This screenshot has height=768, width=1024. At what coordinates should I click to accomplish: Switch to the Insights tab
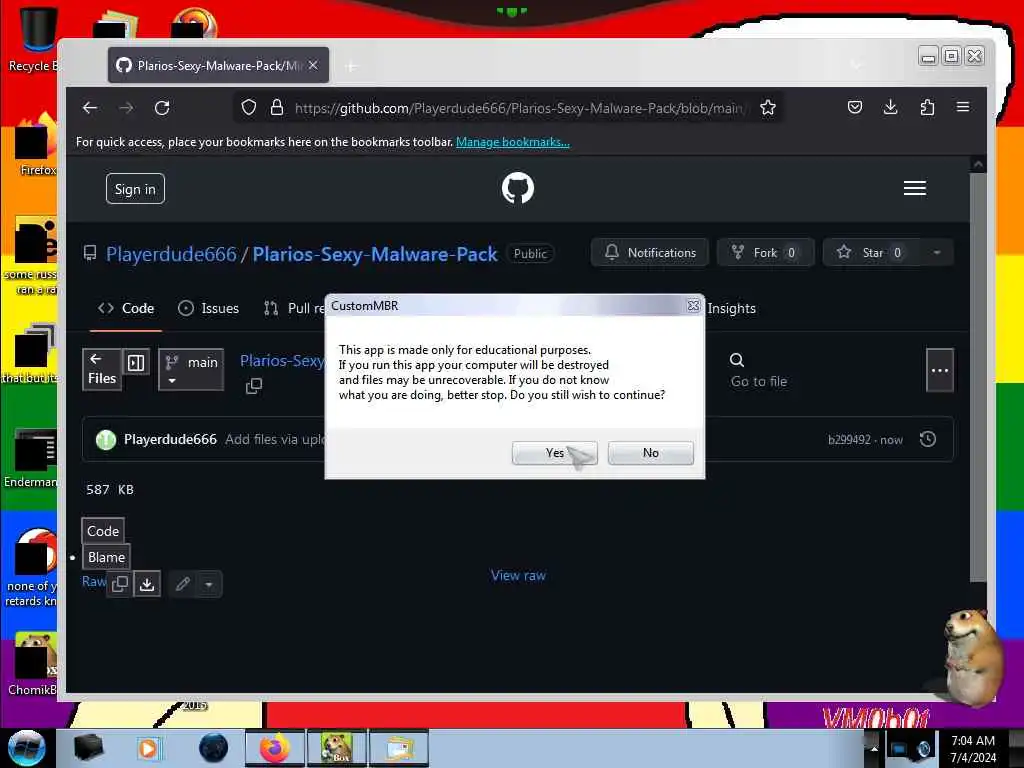(x=731, y=308)
